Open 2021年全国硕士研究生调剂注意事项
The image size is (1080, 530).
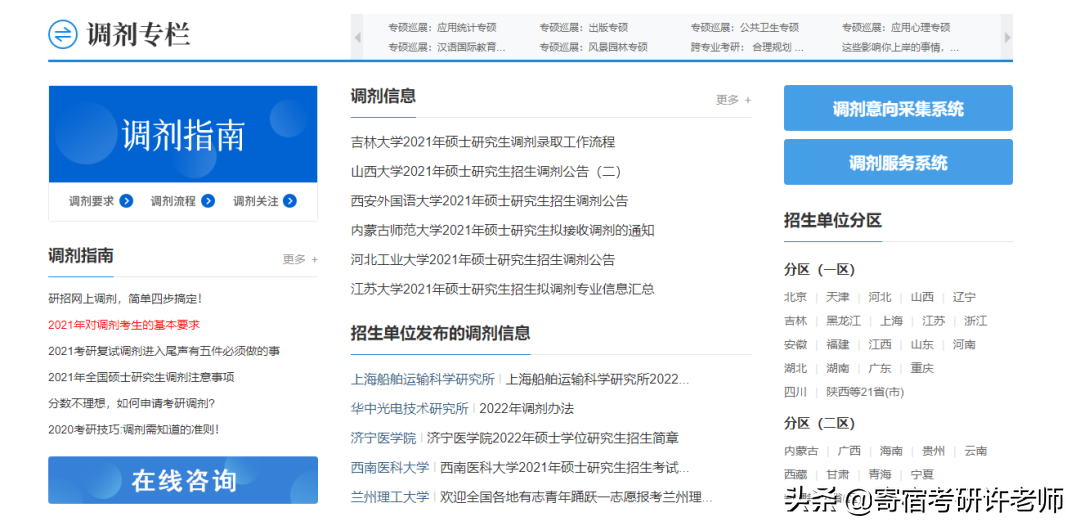click(x=141, y=377)
